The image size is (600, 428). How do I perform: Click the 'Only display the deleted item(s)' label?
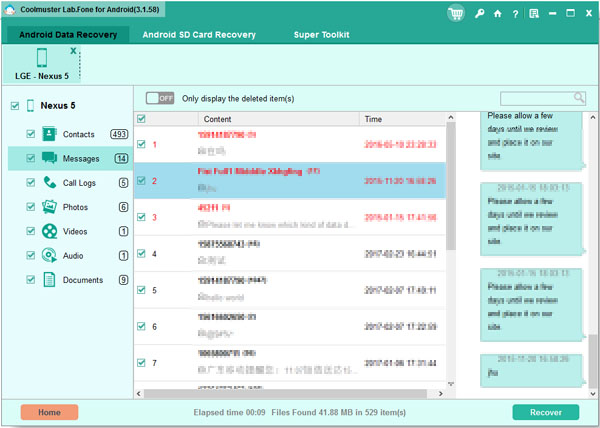point(238,98)
